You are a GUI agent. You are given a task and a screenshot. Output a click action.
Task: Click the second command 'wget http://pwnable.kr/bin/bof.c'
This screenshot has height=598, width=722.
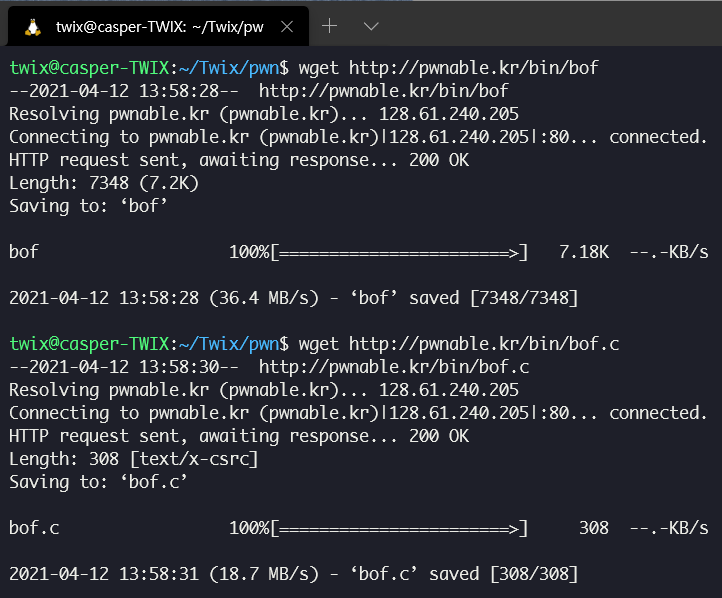pos(459,344)
